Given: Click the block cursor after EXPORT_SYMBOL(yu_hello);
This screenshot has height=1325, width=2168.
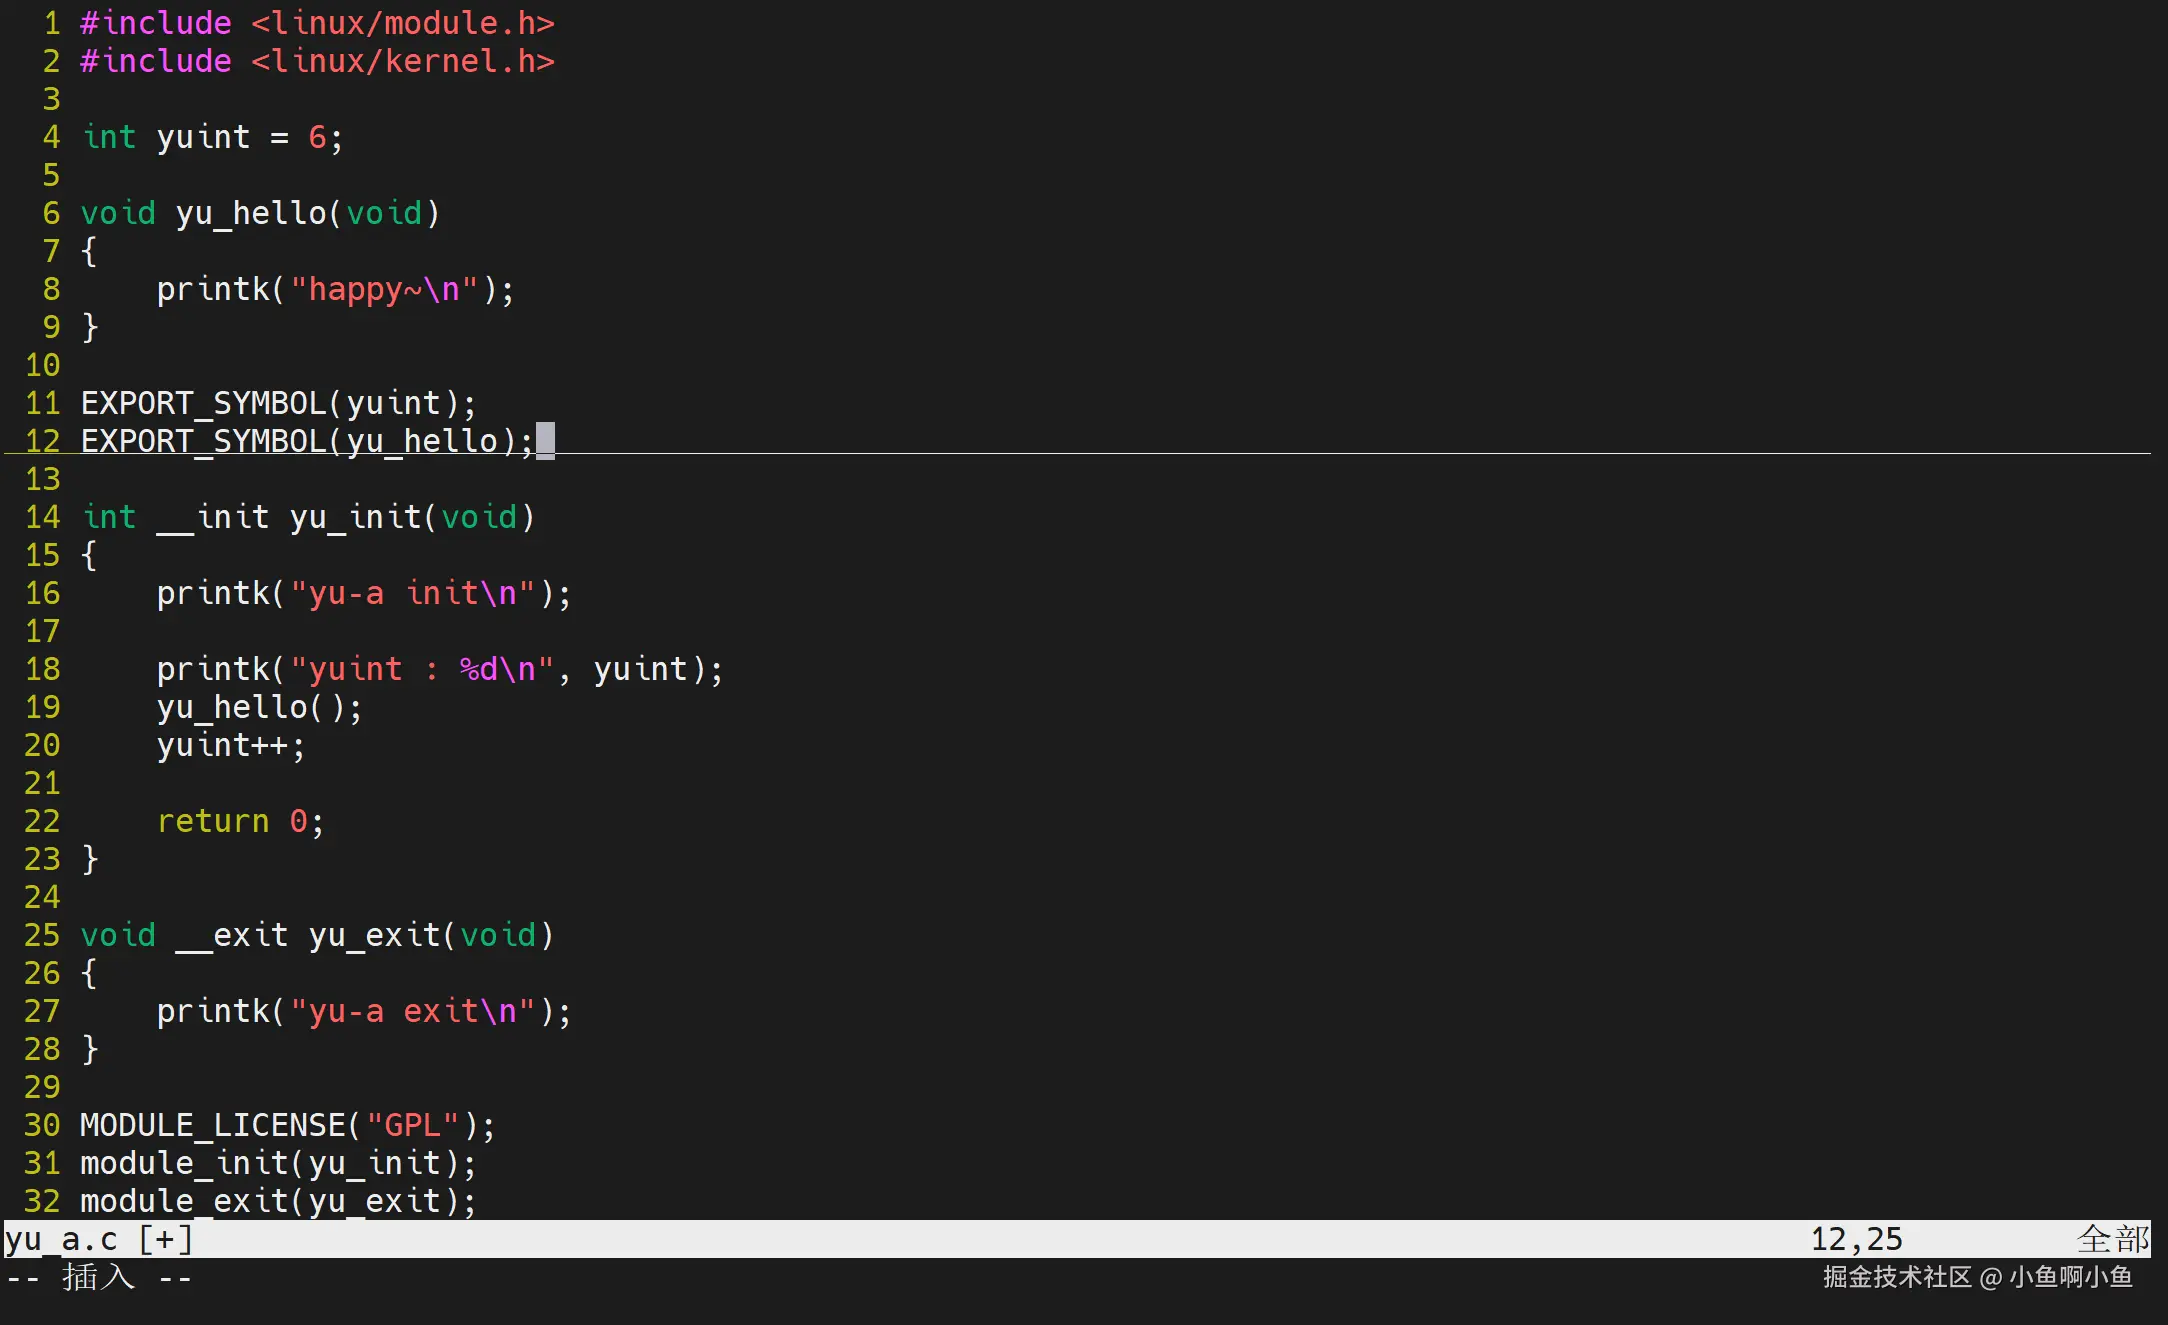Looking at the screenshot, I should [x=545, y=441].
